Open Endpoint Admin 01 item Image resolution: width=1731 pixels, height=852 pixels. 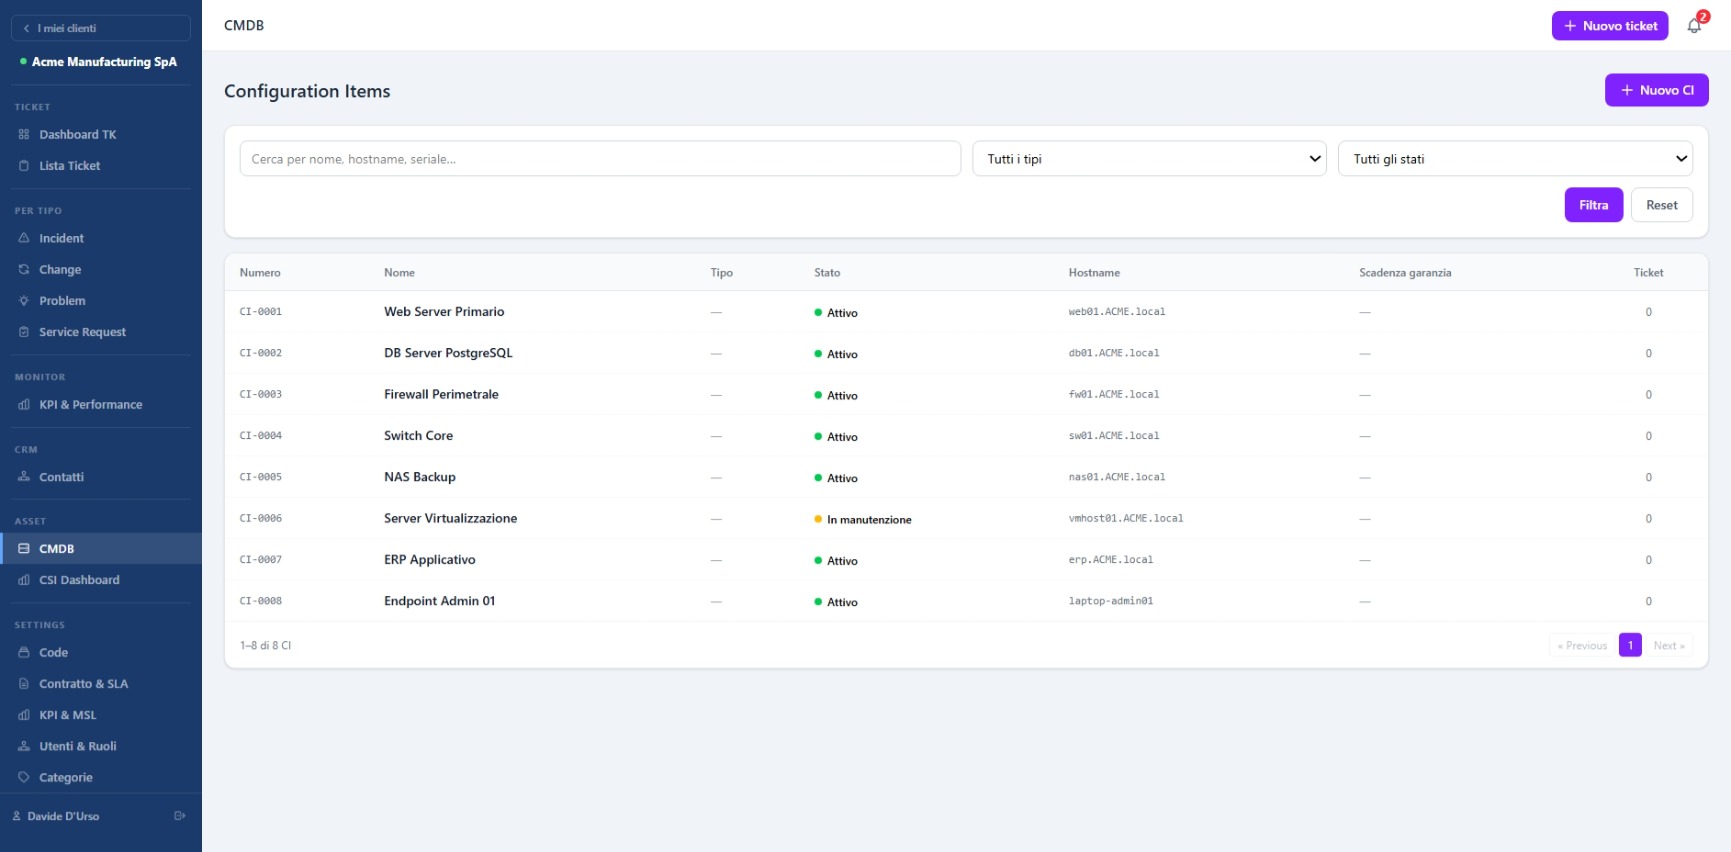(x=439, y=601)
